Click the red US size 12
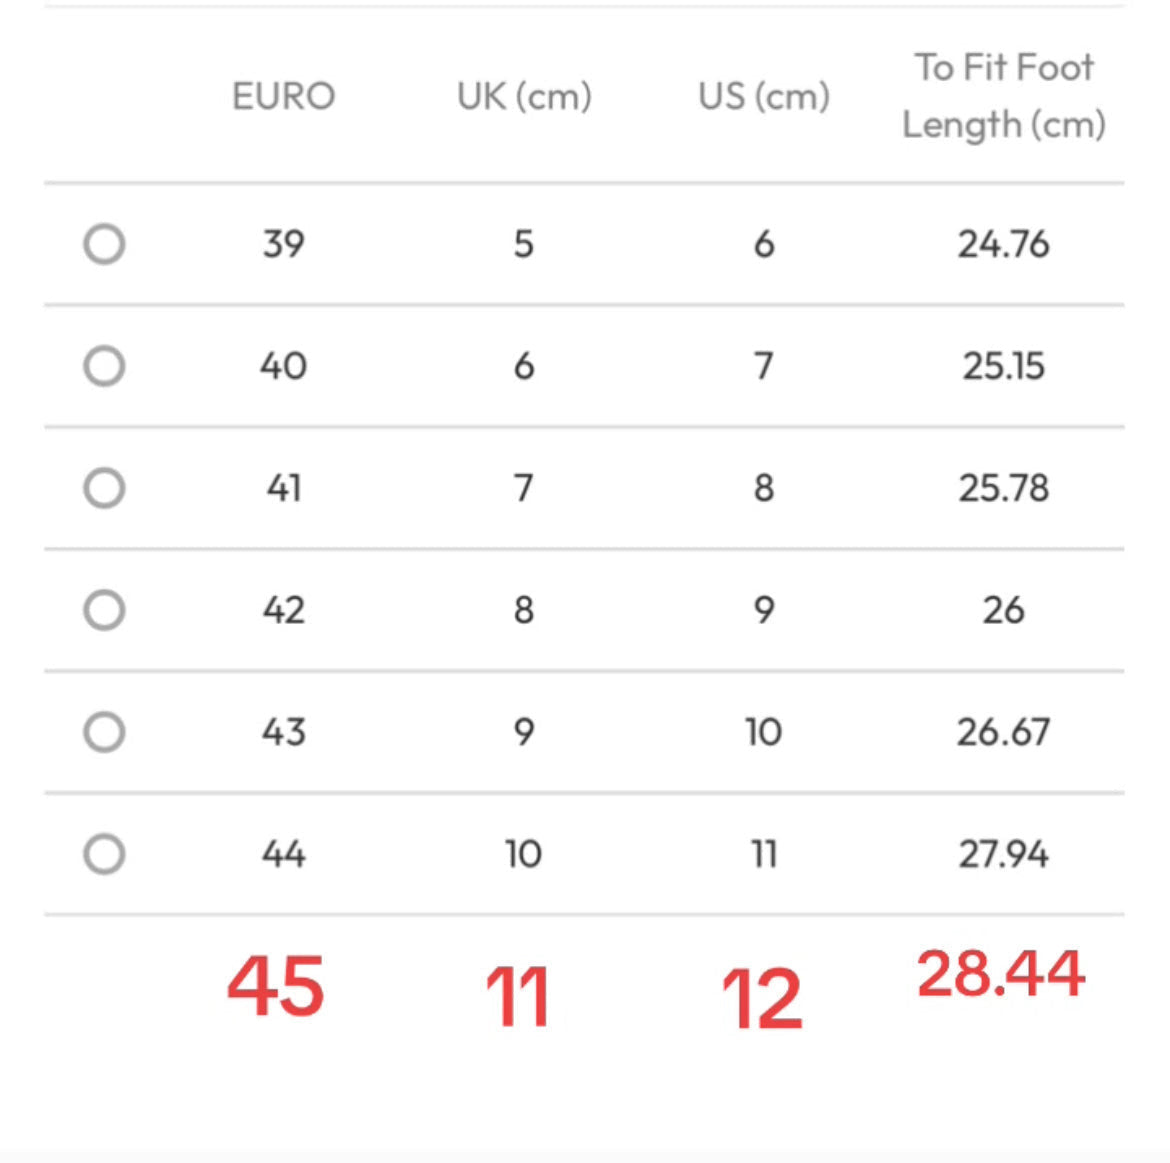The height and width of the screenshot is (1163, 1170). [762, 998]
